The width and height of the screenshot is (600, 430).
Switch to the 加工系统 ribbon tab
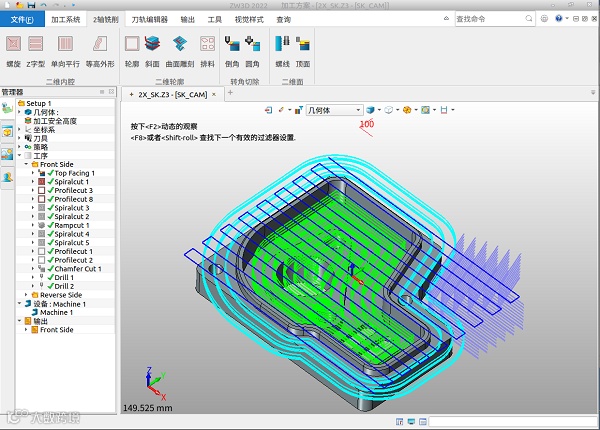click(x=65, y=20)
